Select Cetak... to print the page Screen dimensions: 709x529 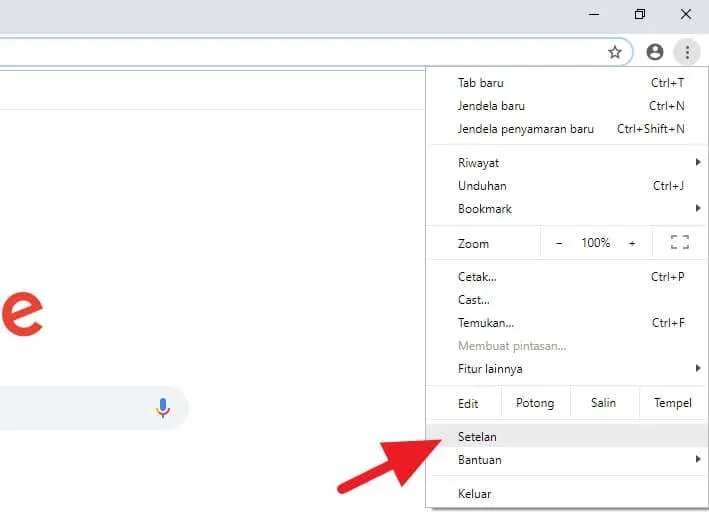pos(567,277)
